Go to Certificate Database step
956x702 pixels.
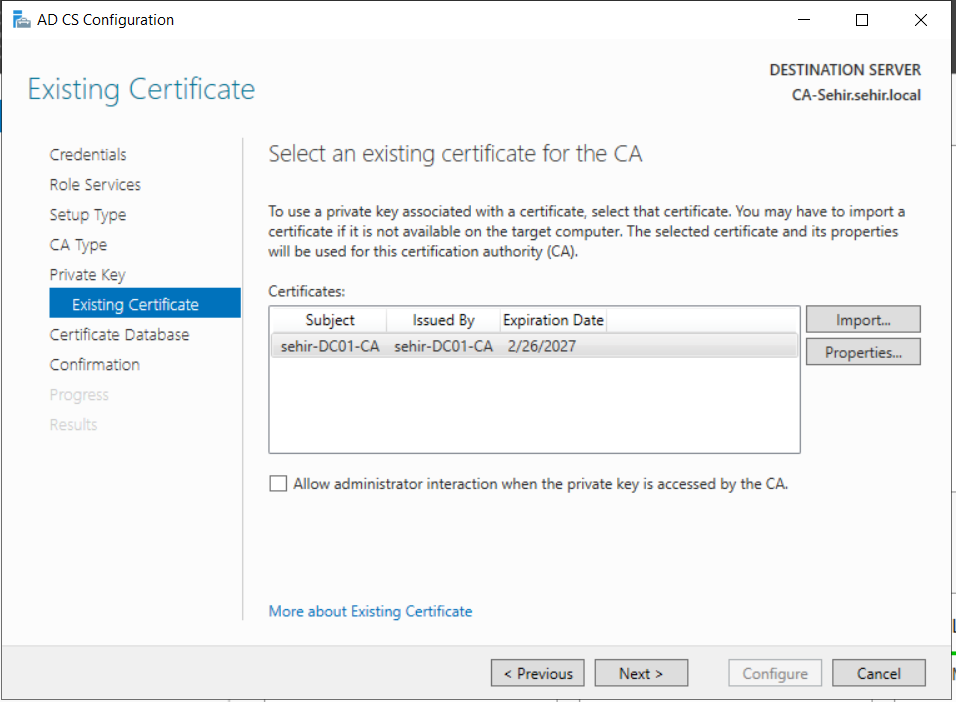point(120,335)
